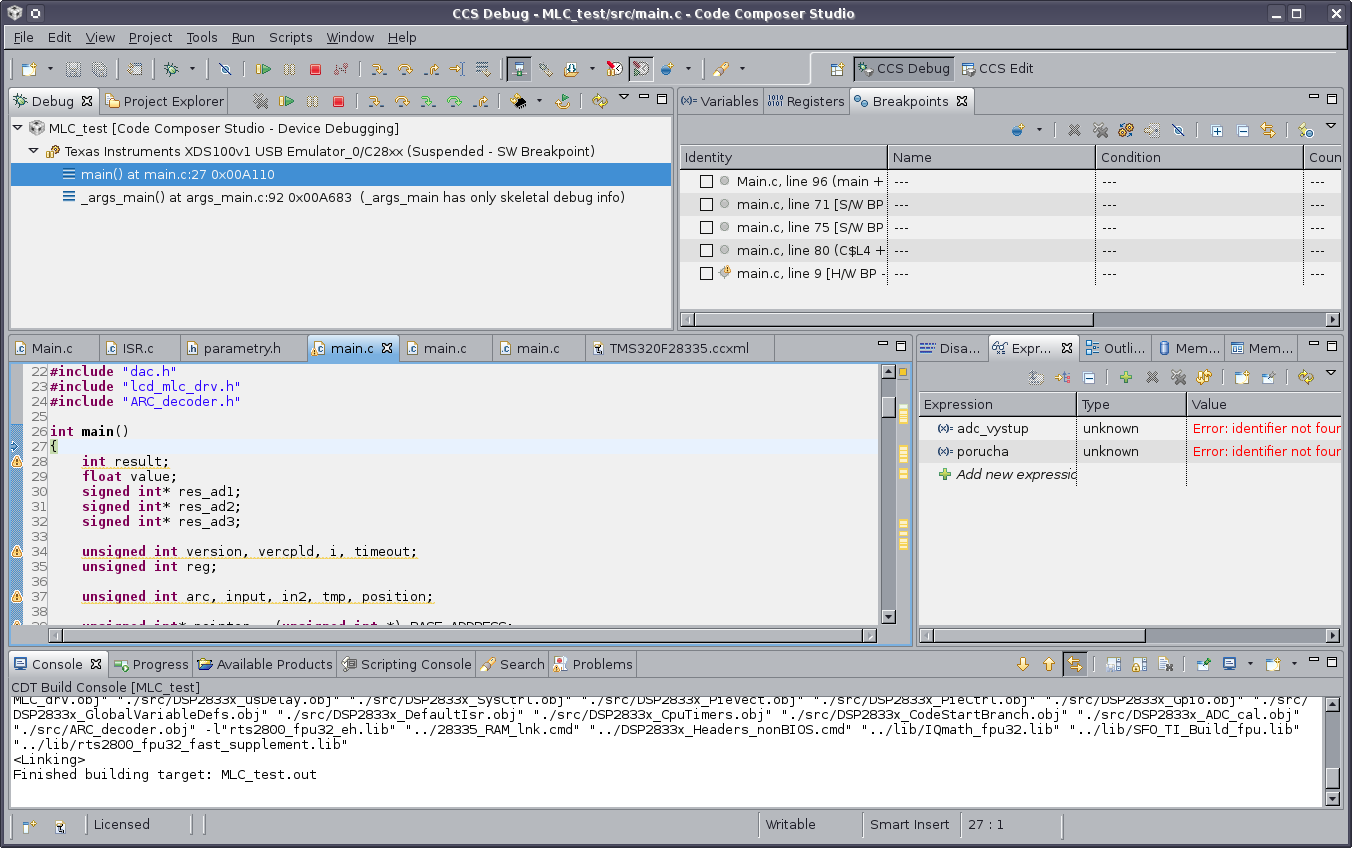The height and width of the screenshot is (848, 1352).
Task: Click the Suspend (pause) debug icon
Action: tap(311, 101)
